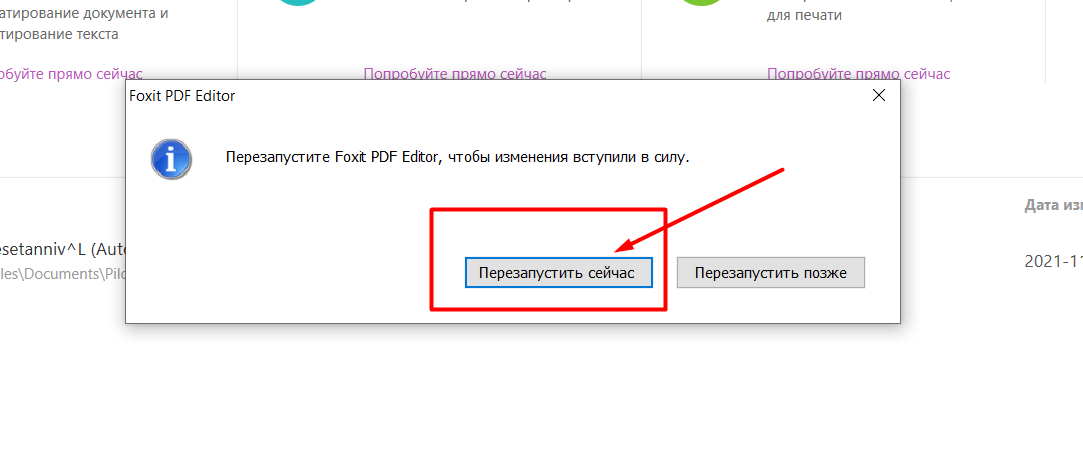1083x454 pixels.
Task: Close the Foxit PDF Editor dialog
Action: click(x=879, y=96)
